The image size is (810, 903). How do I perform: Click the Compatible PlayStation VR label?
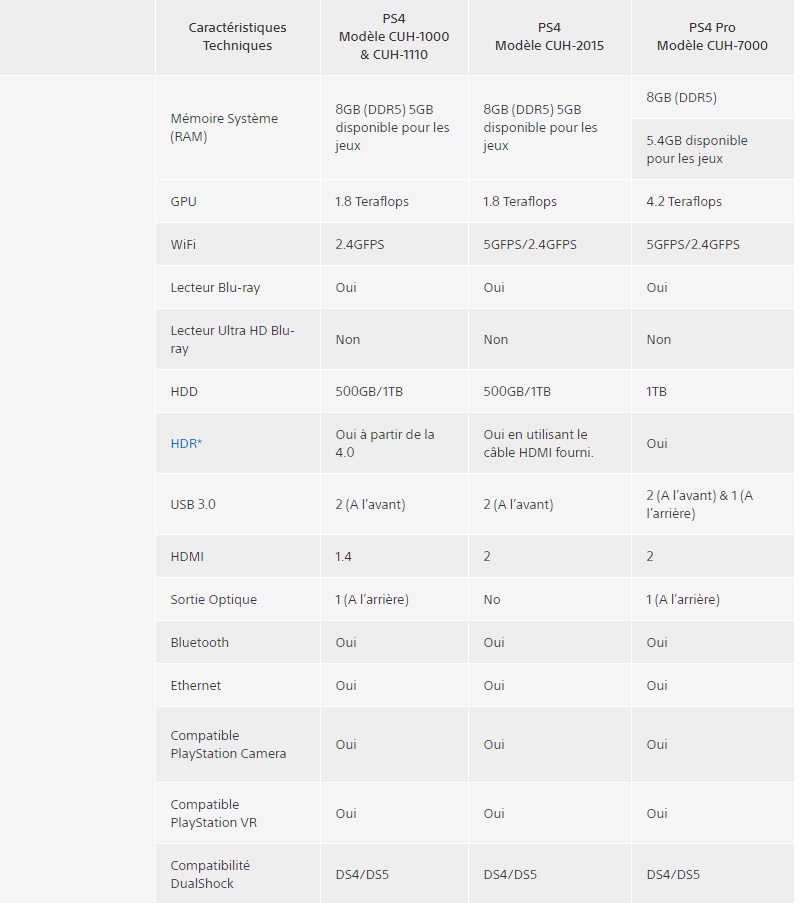pyautogui.click(x=219, y=813)
